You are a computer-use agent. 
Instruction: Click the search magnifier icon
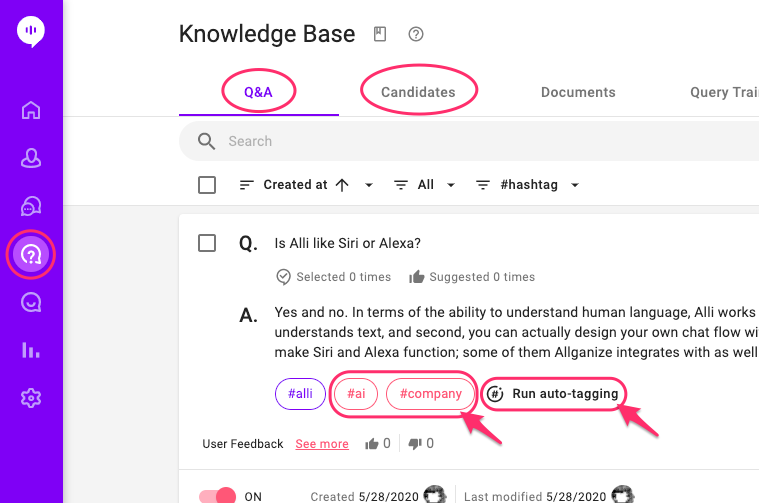pos(206,141)
